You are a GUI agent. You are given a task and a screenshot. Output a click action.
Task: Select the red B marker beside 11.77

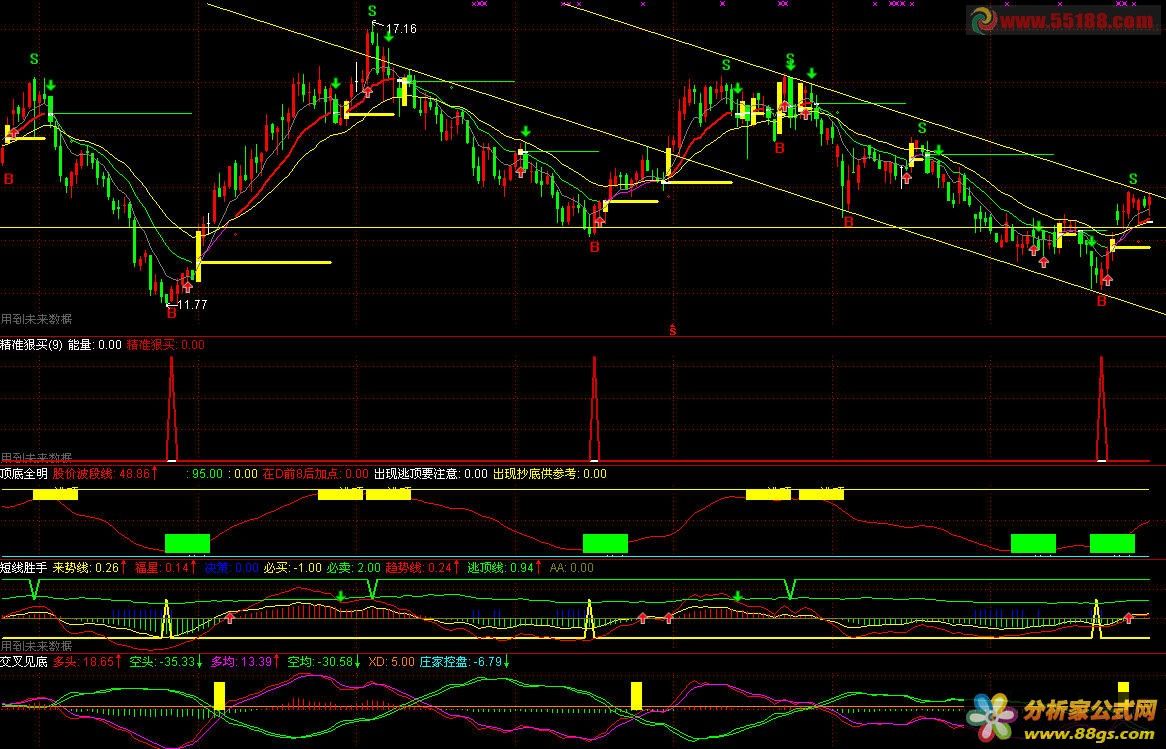pyautogui.click(x=172, y=314)
